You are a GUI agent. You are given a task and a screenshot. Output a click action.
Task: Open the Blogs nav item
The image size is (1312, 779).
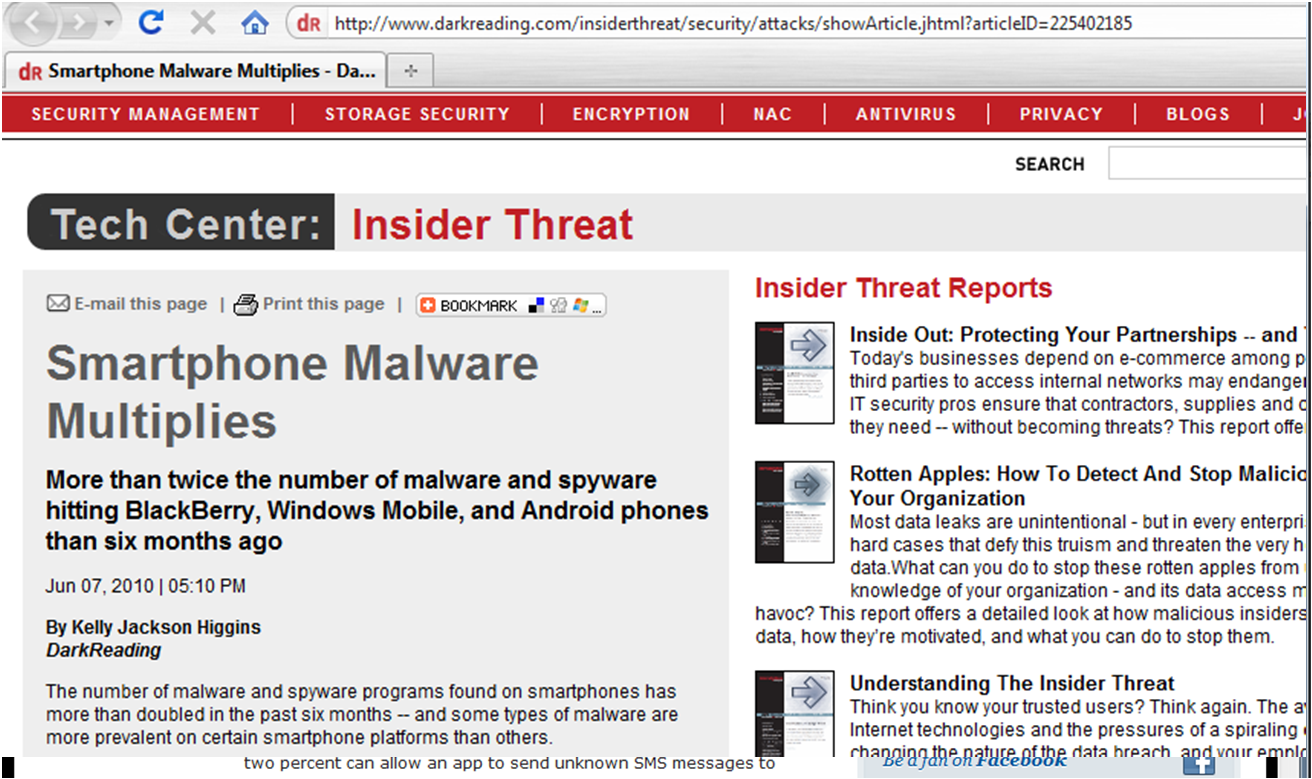click(1198, 114)
